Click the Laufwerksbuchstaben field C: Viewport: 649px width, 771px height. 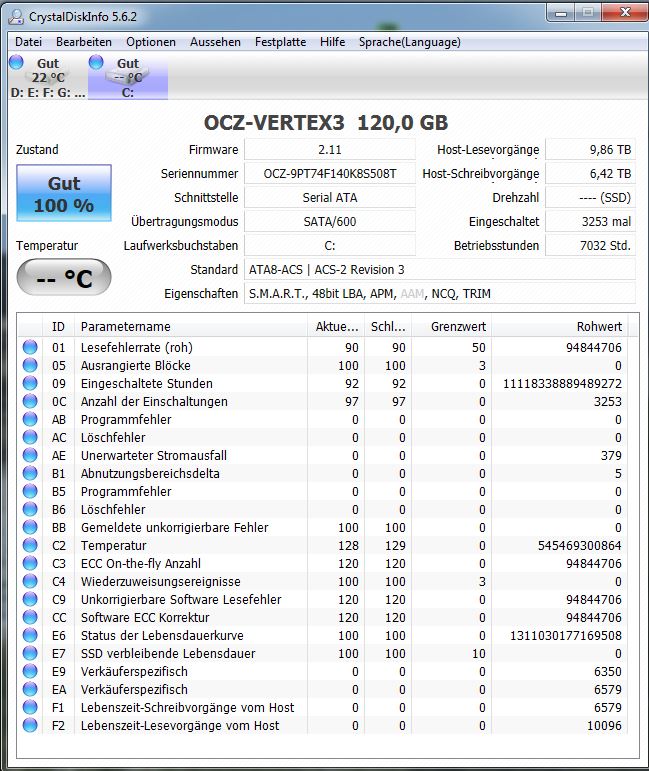point(329,245)
